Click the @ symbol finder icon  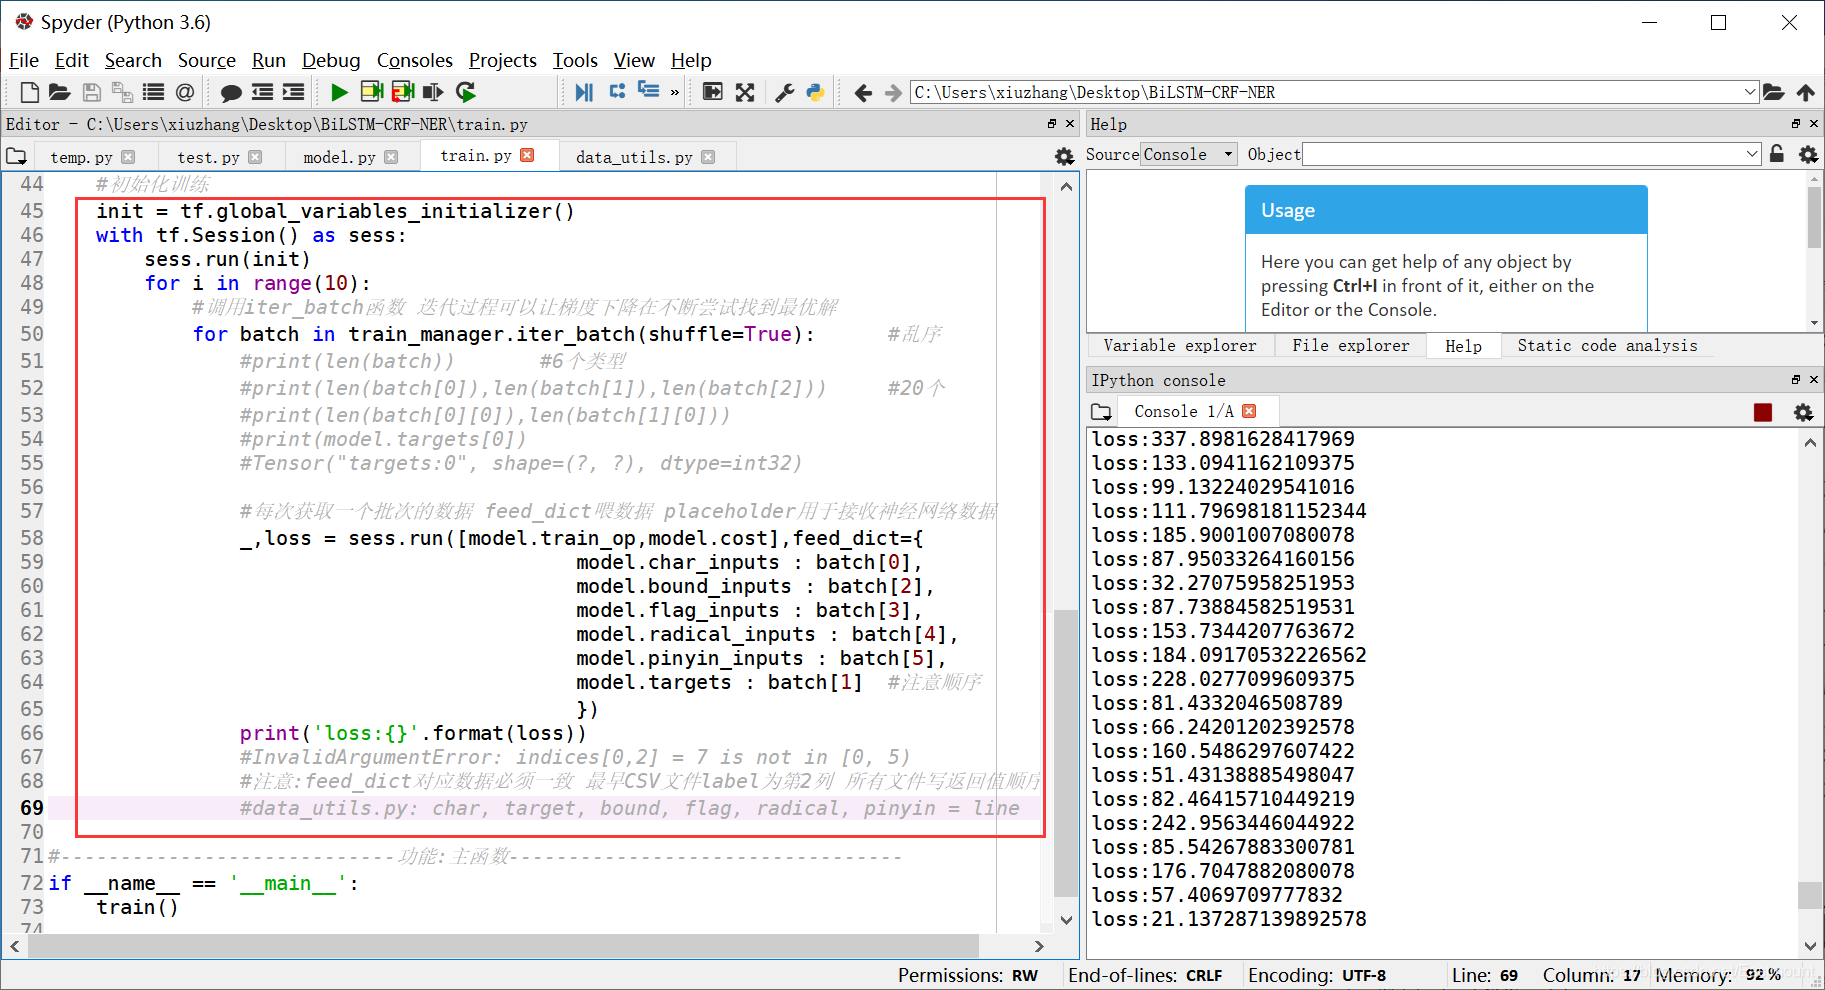click(185, 92)
